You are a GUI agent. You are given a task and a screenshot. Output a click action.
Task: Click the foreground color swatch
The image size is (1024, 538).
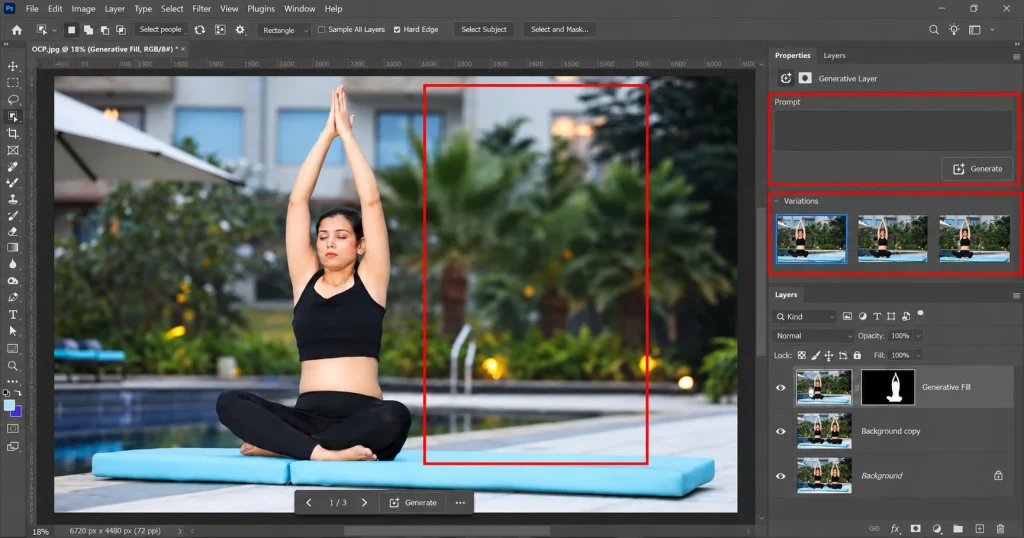[9, 405]
